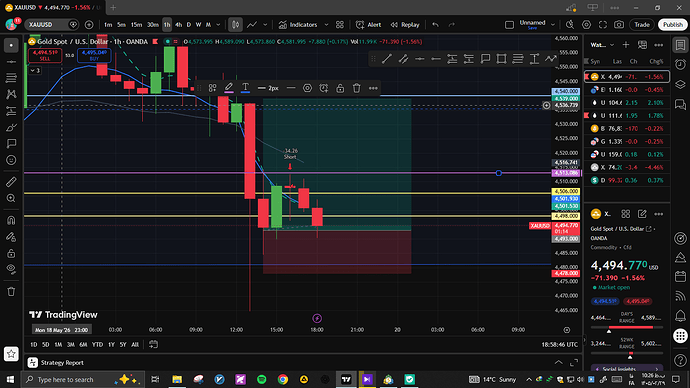
Task: Open Go to date calendar icon
Action: pyautogui.click(x=153, y=344)
